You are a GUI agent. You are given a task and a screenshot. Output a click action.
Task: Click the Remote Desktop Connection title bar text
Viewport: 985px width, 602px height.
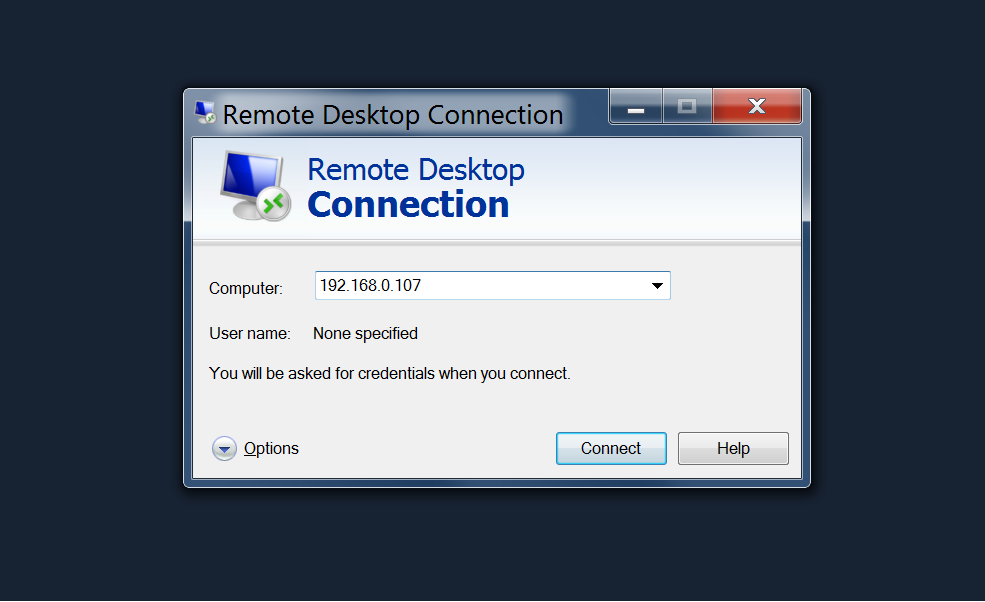point(393,115)
